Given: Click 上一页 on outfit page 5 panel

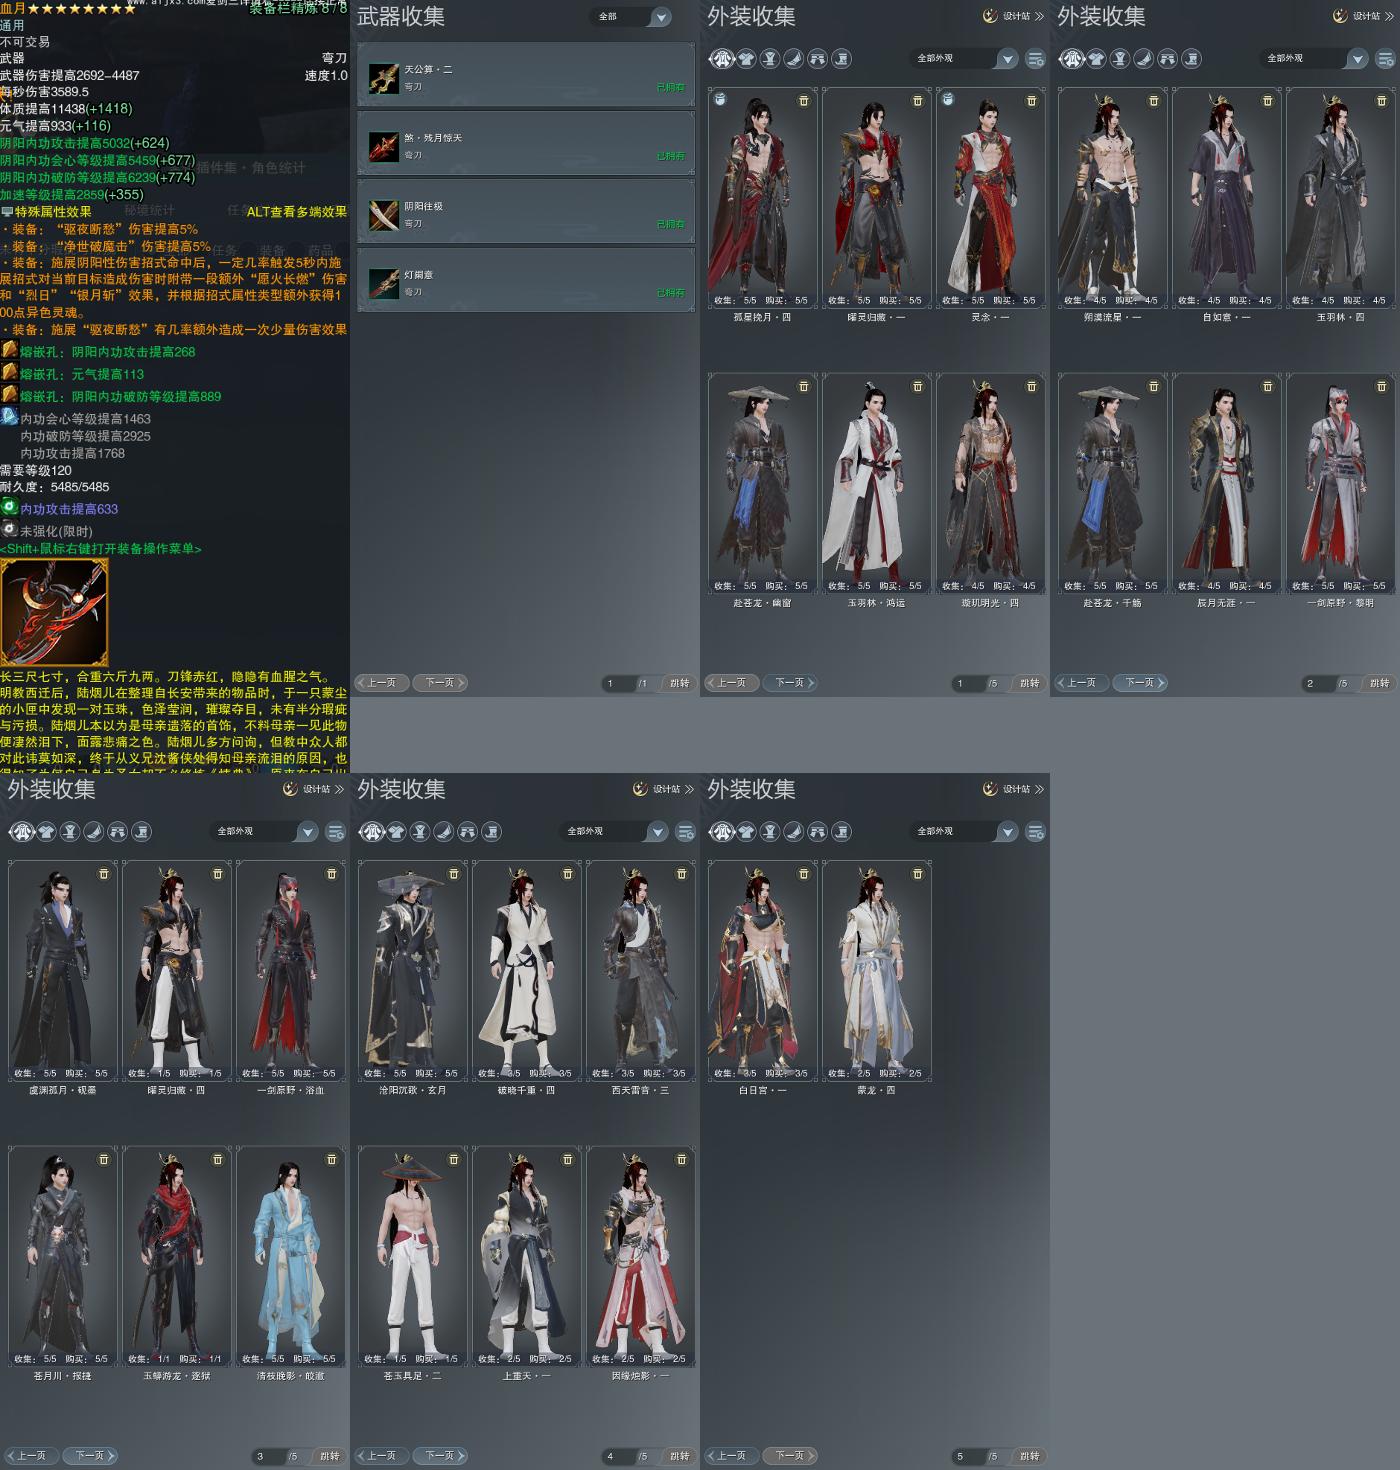Looking at the screenshot, I should [731, 1456].
